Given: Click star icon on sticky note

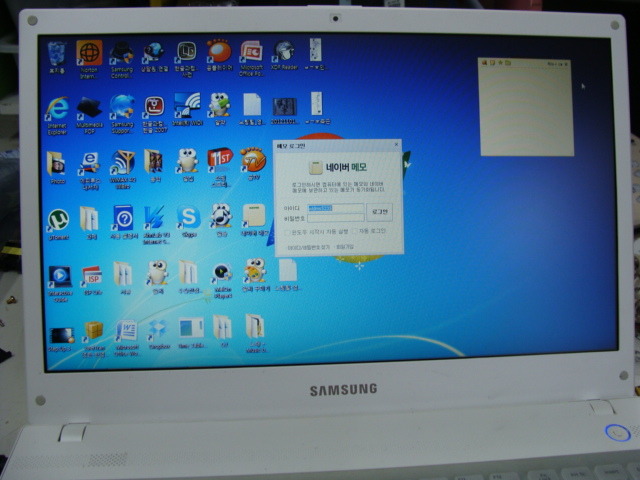Looking at the screenshot, I should (x=500, y=62).
